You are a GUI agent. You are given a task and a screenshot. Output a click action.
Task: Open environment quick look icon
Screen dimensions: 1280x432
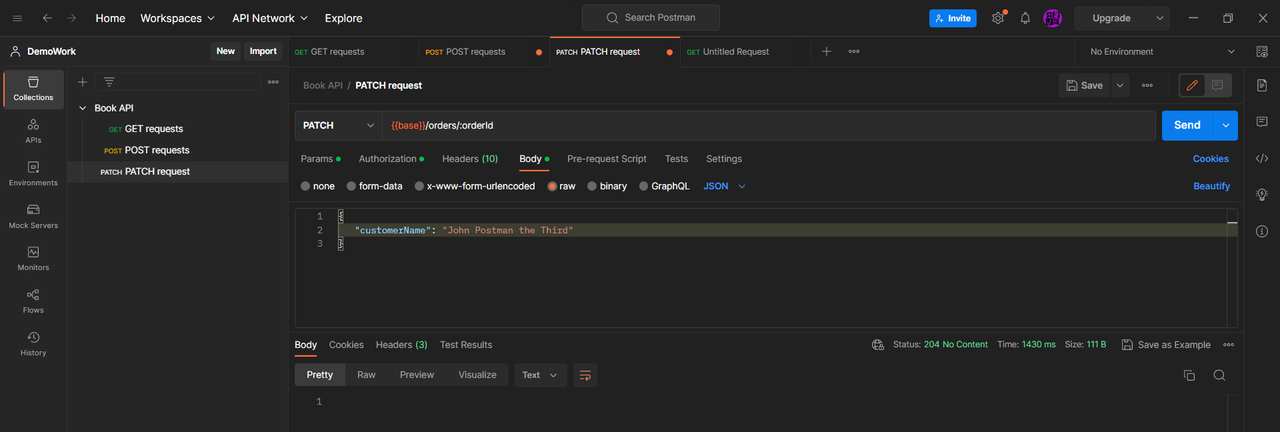coord(1262,51)
